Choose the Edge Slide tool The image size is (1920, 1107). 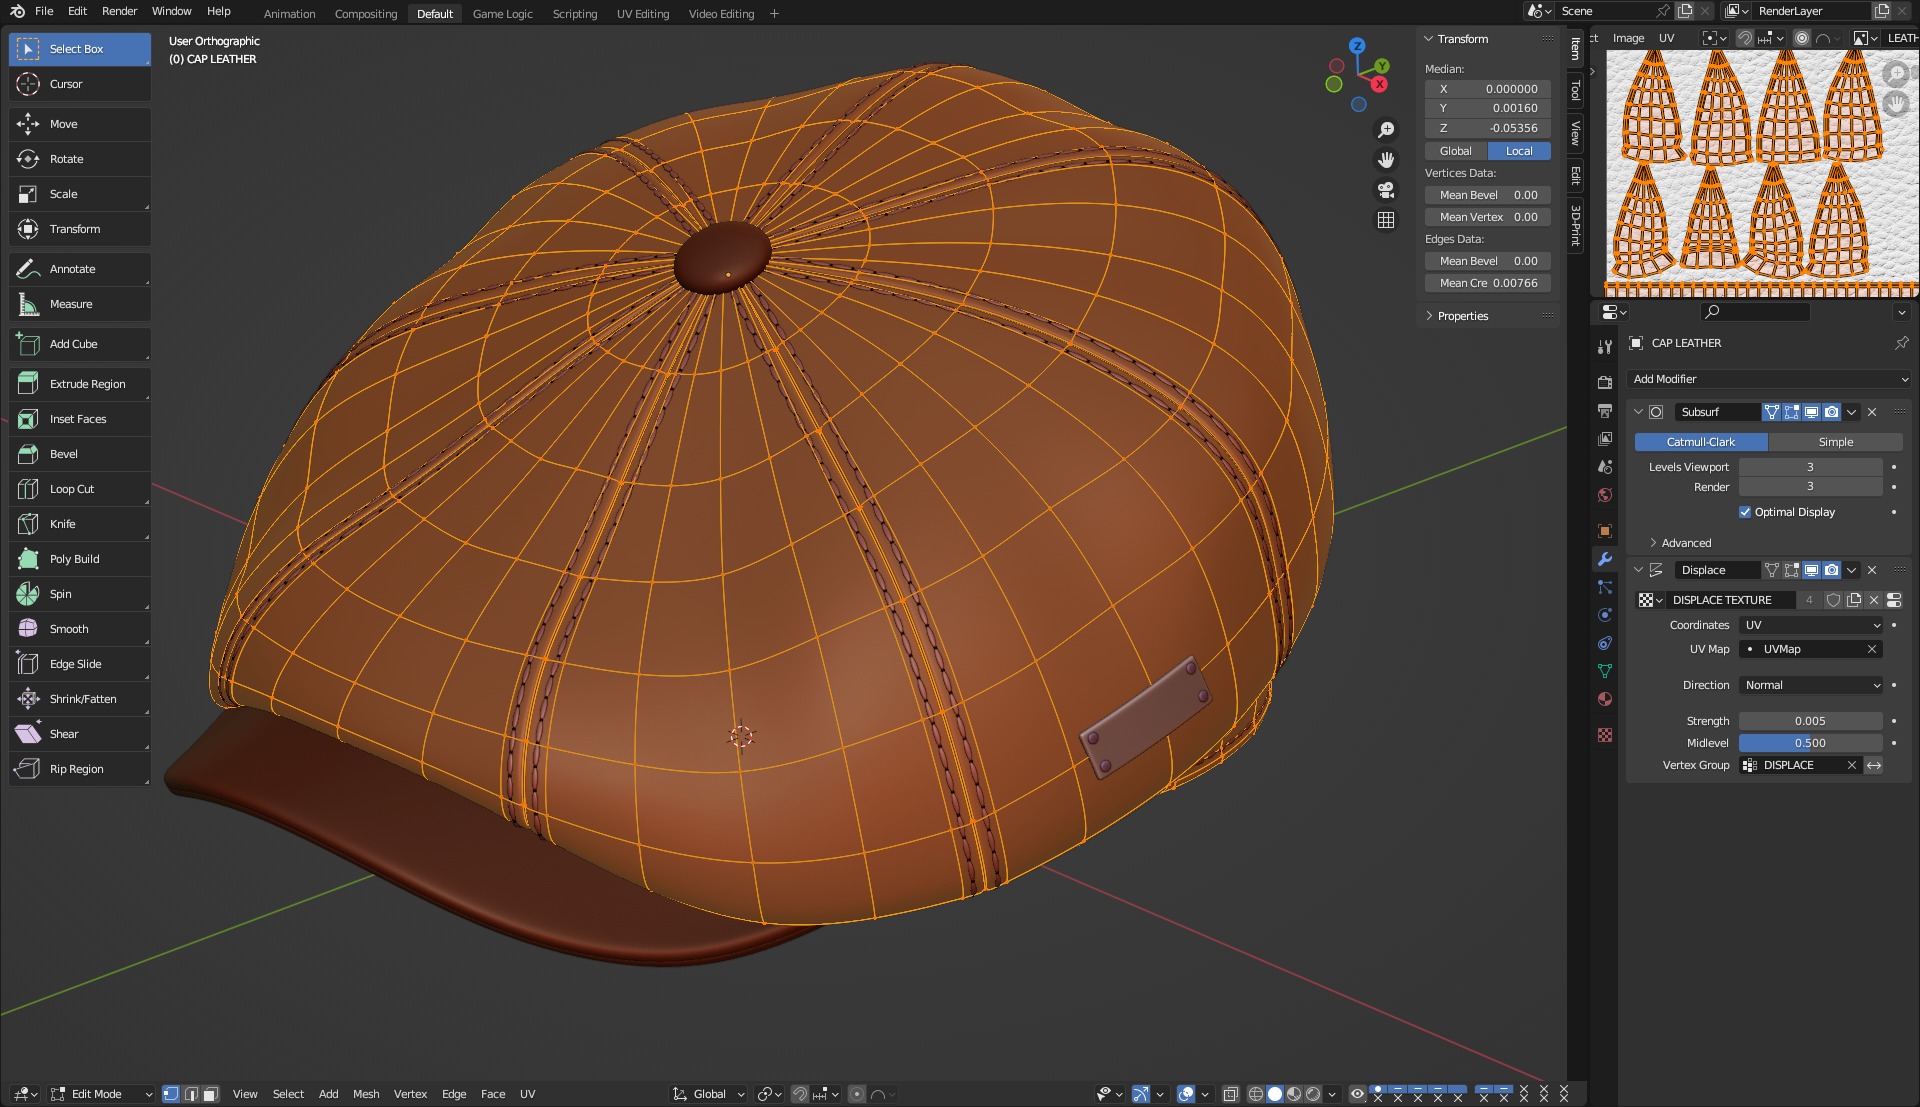coord(80,664)
